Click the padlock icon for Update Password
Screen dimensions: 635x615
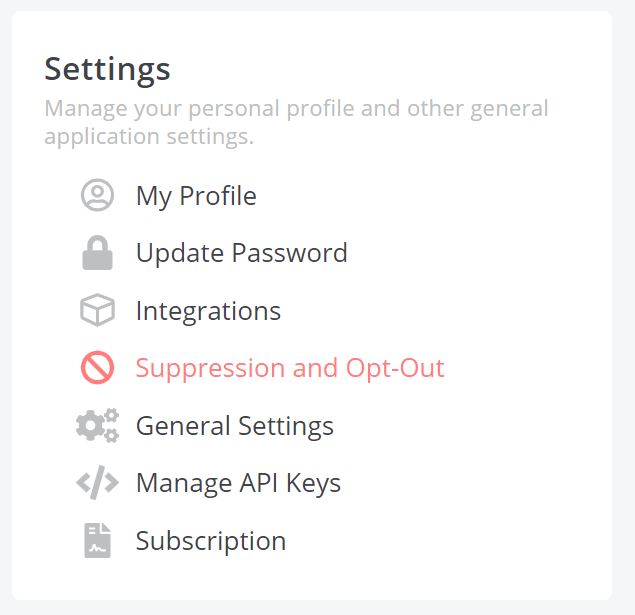(97, 253)
